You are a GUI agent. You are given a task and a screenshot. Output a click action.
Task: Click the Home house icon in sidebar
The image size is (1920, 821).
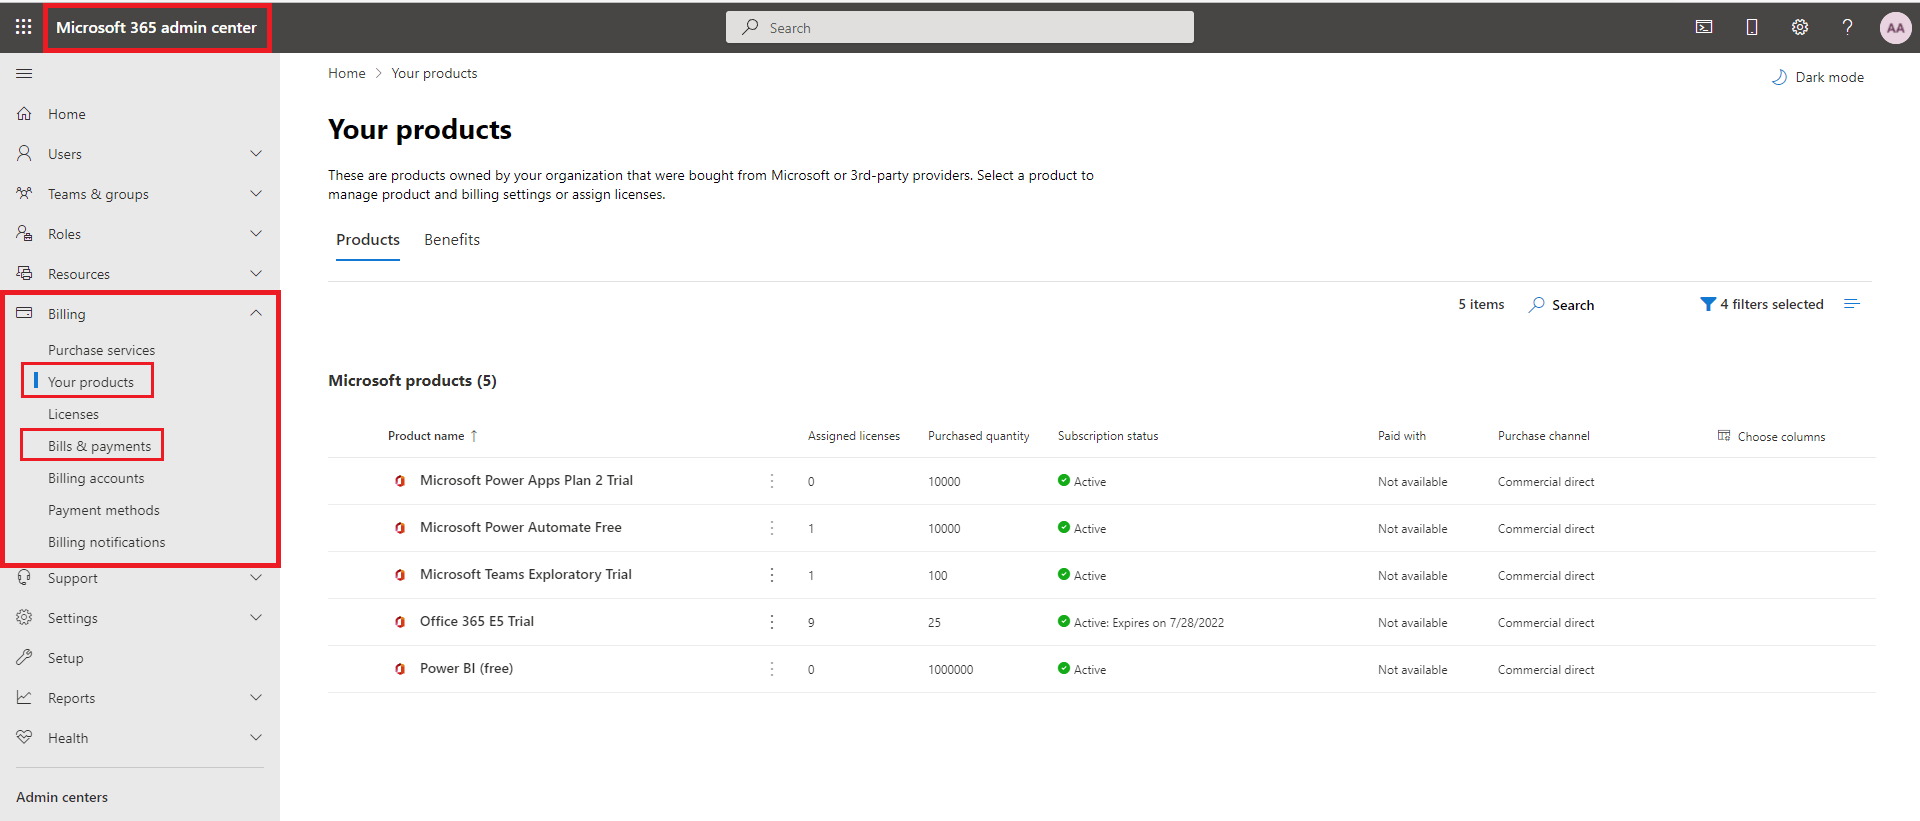click(x=24, y=113)
